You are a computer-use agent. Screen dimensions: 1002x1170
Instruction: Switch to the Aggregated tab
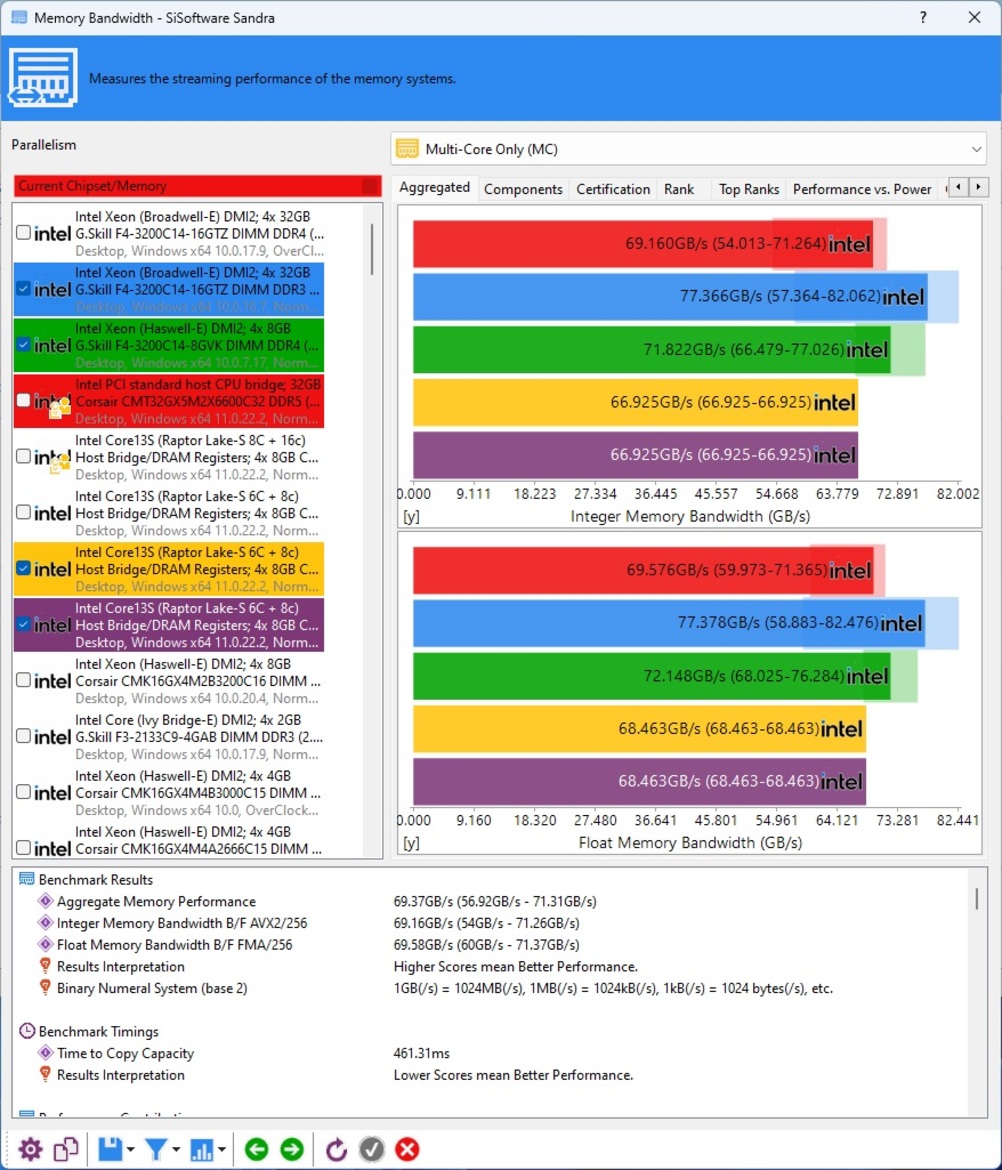point(434,187)
